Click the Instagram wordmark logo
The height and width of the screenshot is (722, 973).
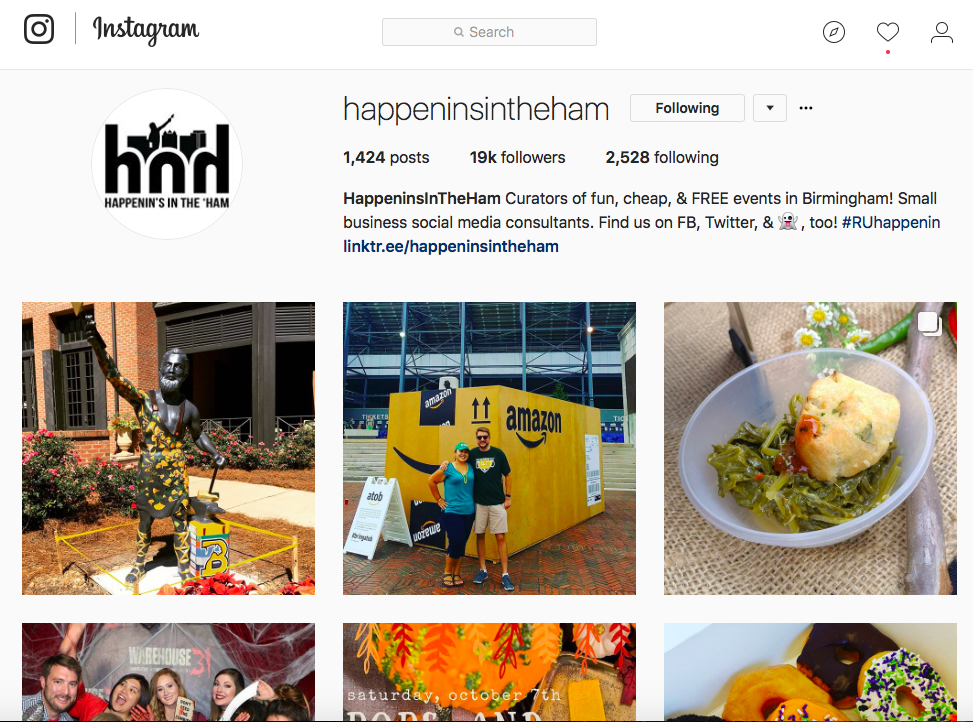click(146, 29)
